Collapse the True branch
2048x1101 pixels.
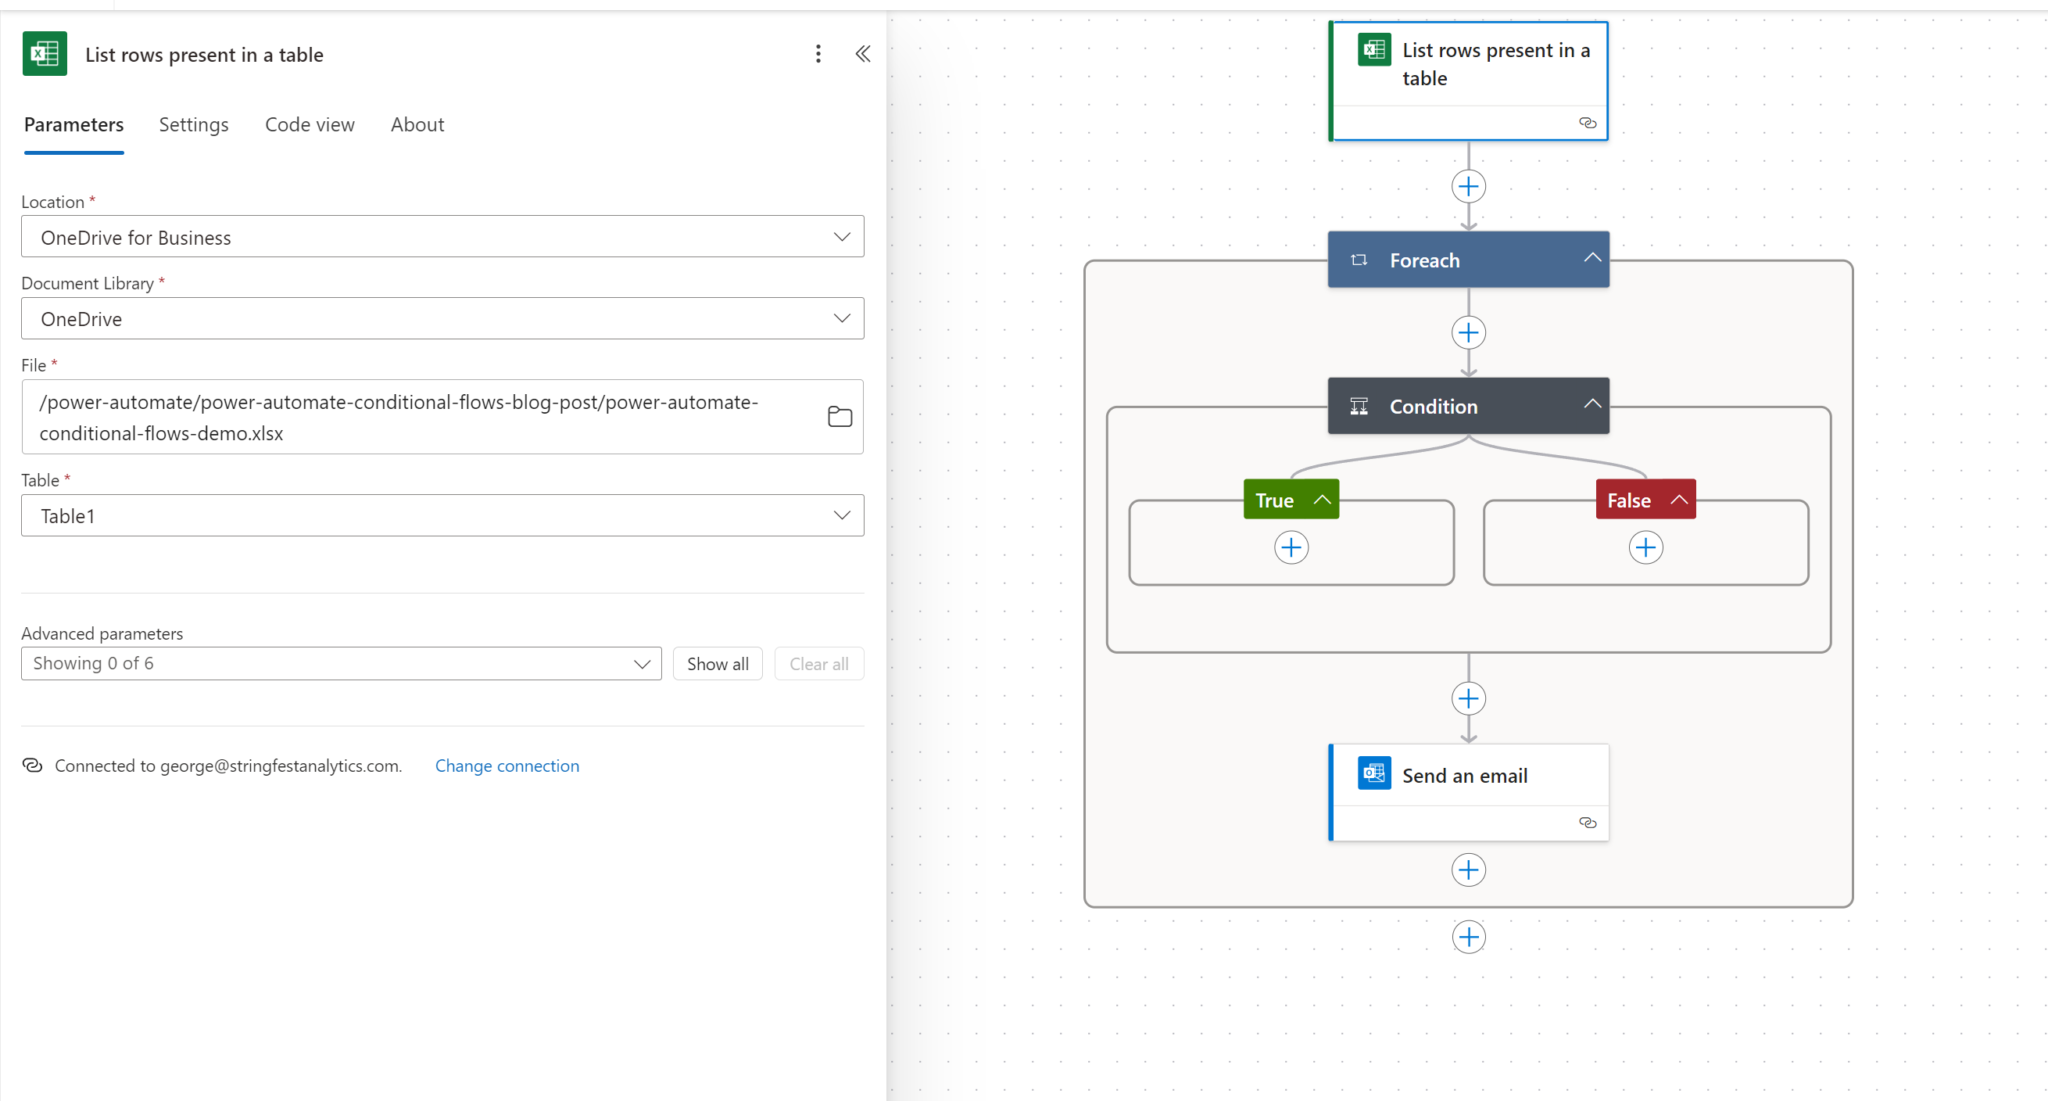tap(1321, 499)
